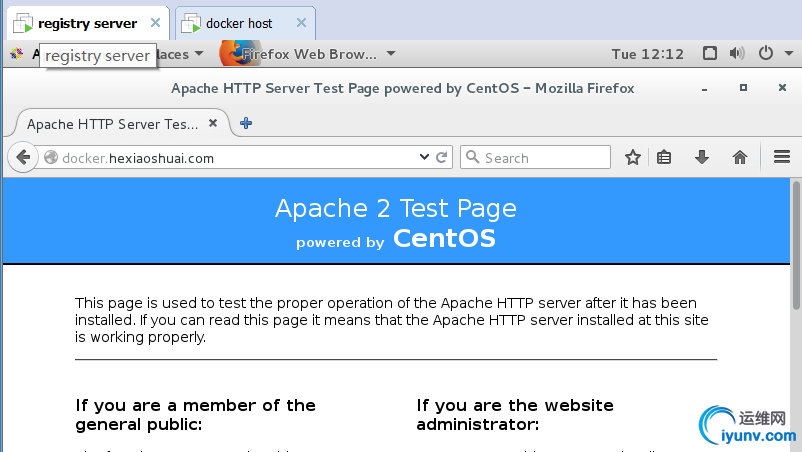Bookmark this page with the star icon
Image resolution: width=802 pixels, height=452 pixels.
(633, 157)
